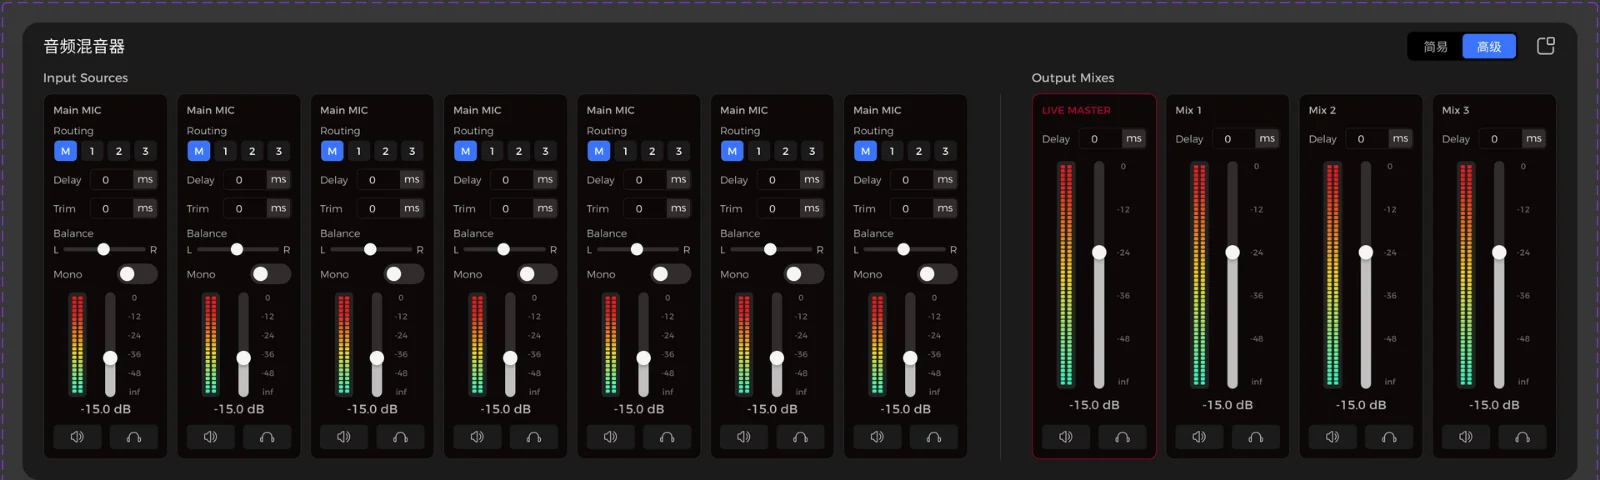Toggle routing 1 on first Main MIC channel

pyautogui.click(x=92, y=151)
